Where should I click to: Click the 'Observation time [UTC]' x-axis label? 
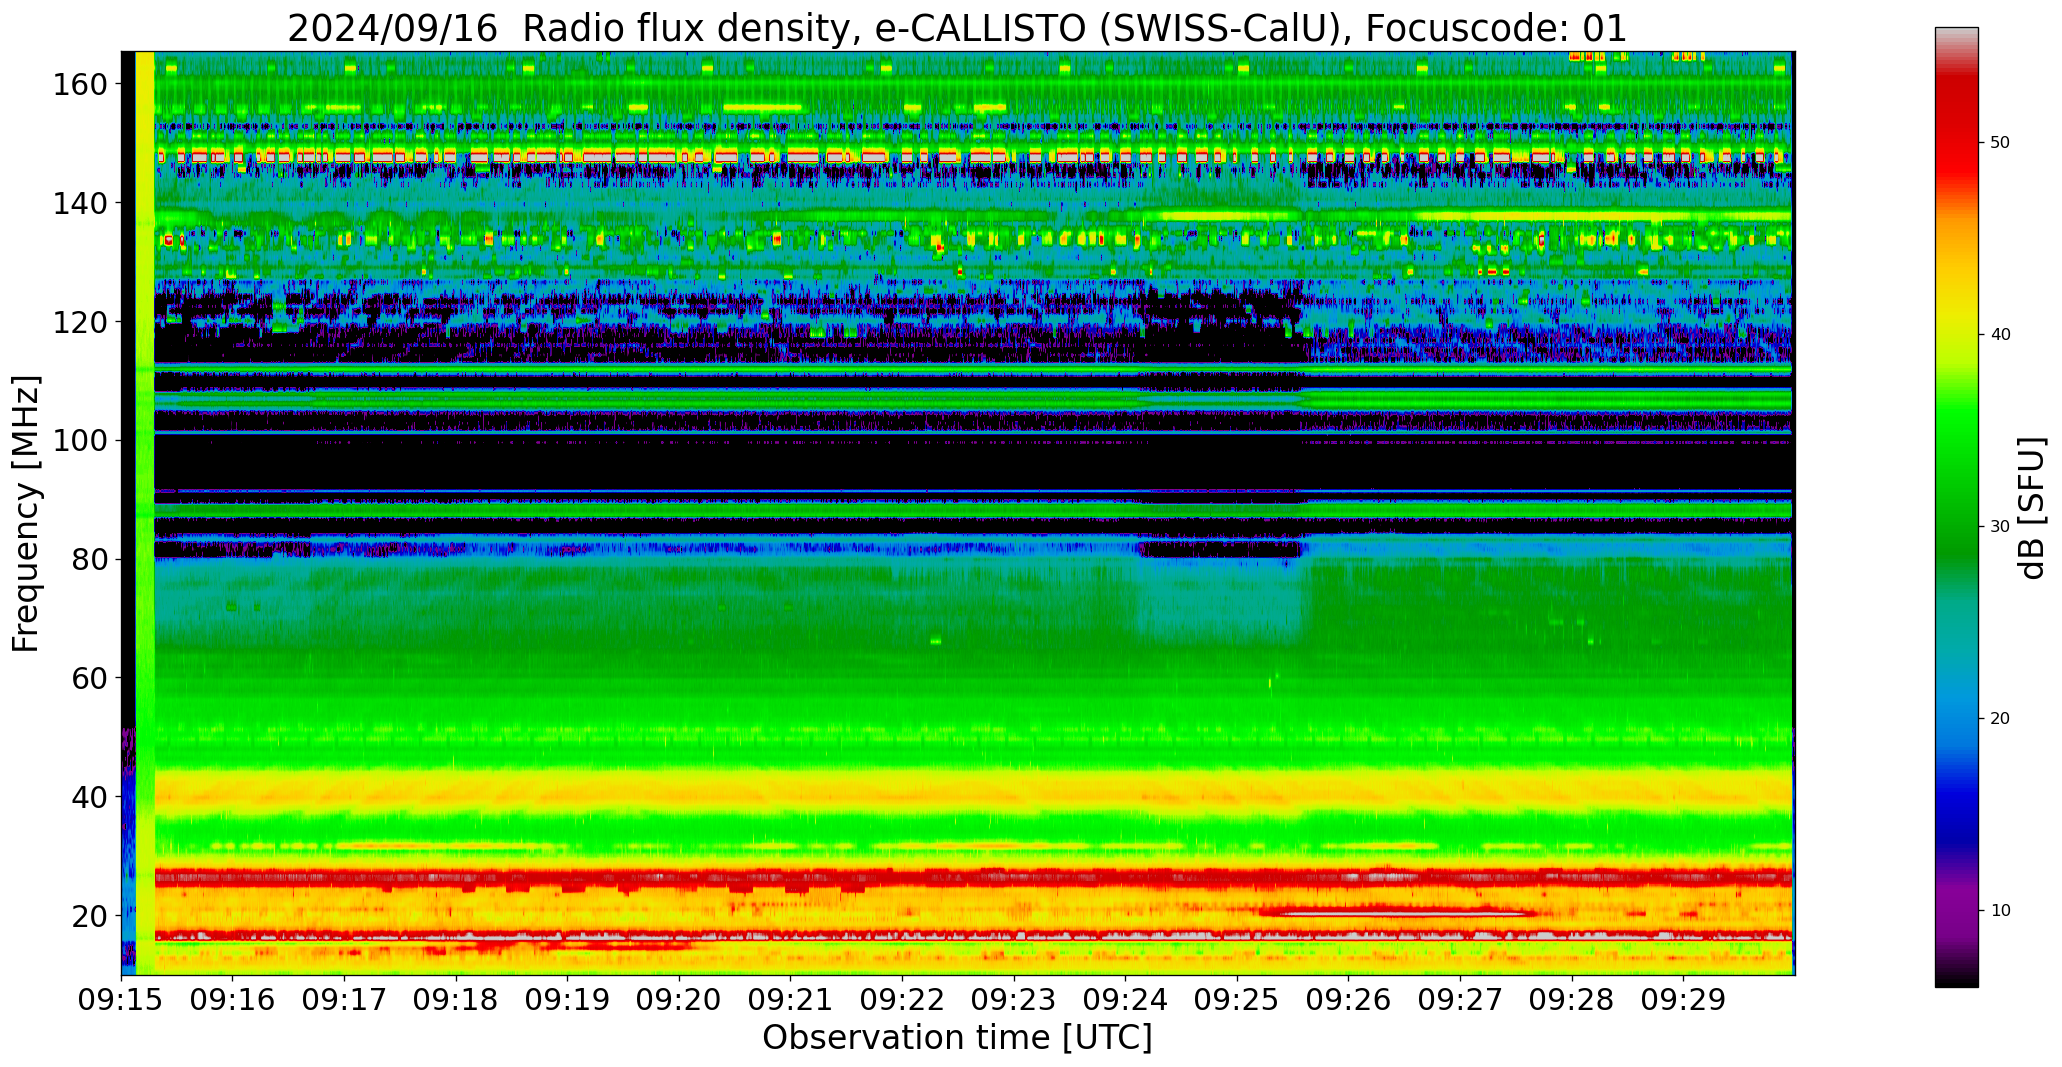957,1038
